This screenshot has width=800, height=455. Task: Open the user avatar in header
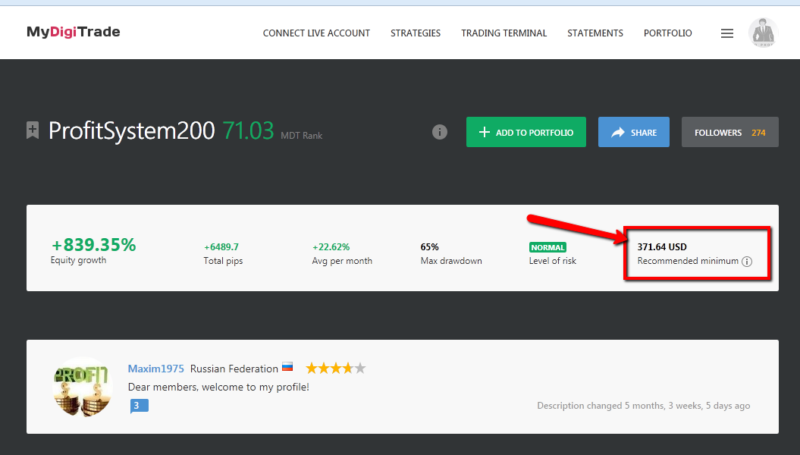tap(763, 33)
